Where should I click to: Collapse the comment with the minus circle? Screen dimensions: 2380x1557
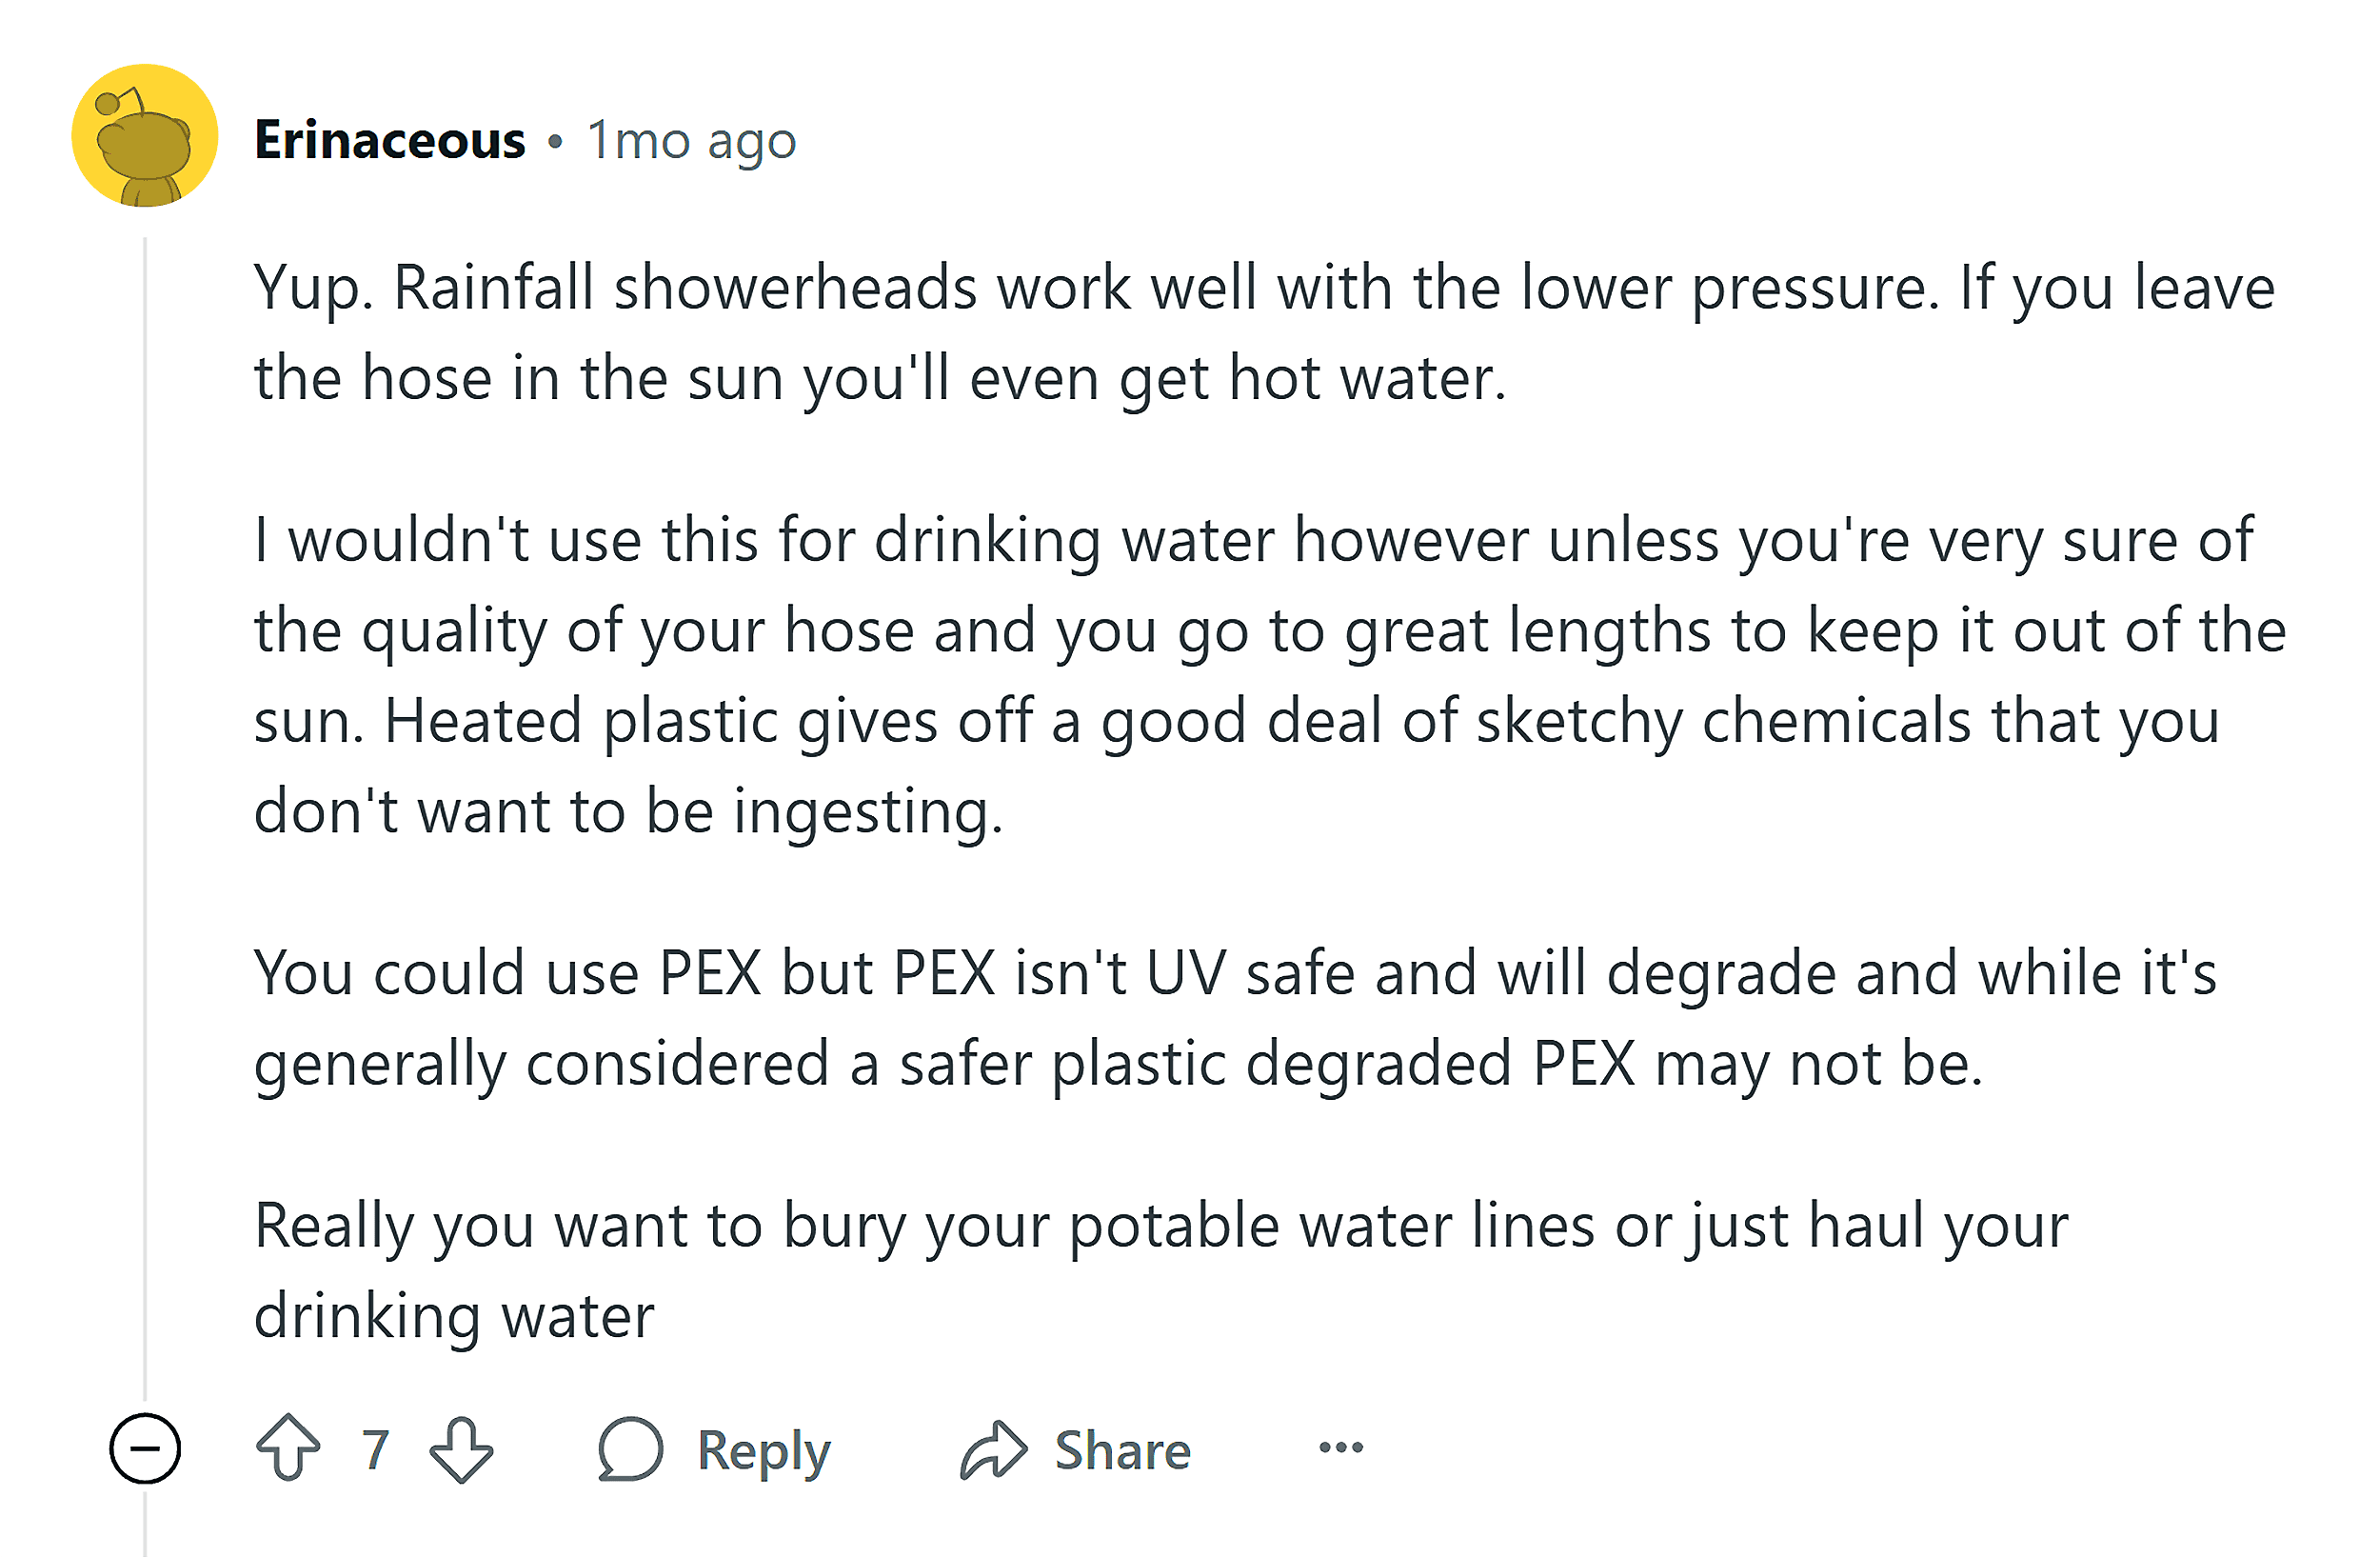[x=145, y=1447]
